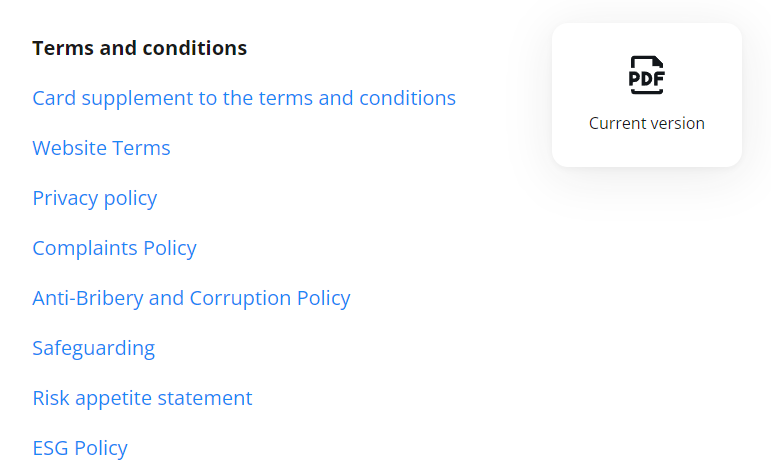
Task: Open the Privacy policy link
Action: pos(94,198)
